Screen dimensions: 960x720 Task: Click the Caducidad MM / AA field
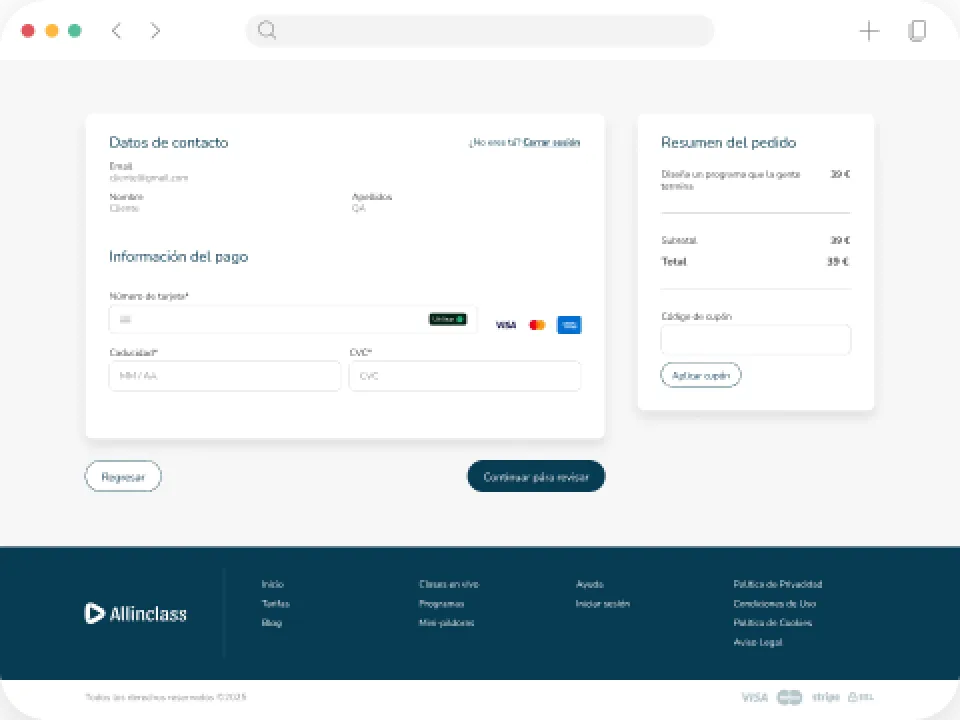pos(225,375)
